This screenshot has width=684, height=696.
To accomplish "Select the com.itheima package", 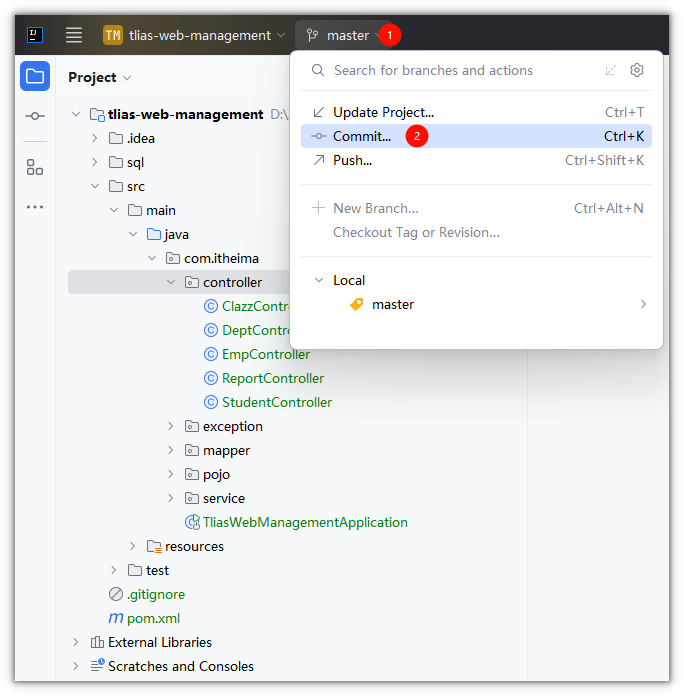I will pyautogui.click(x=221, y=258).
